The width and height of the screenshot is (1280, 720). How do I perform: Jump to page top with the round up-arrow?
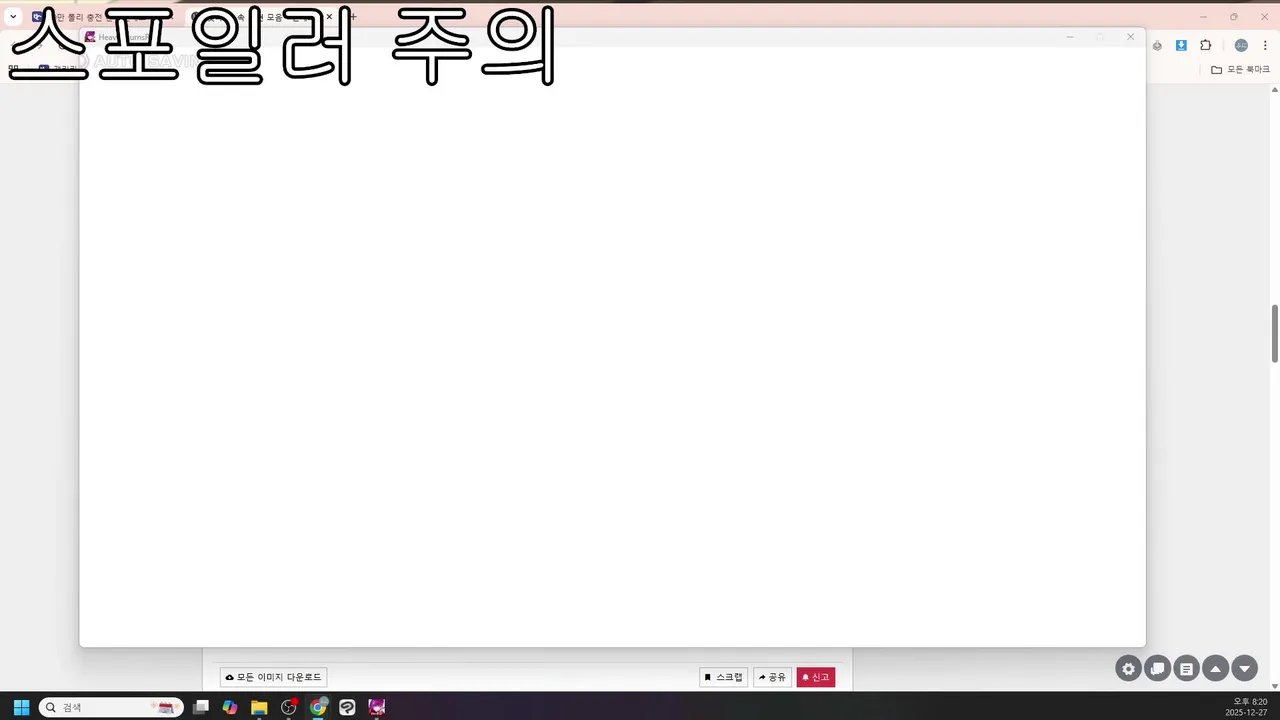pyautogui.click(x=1215, y=669)
